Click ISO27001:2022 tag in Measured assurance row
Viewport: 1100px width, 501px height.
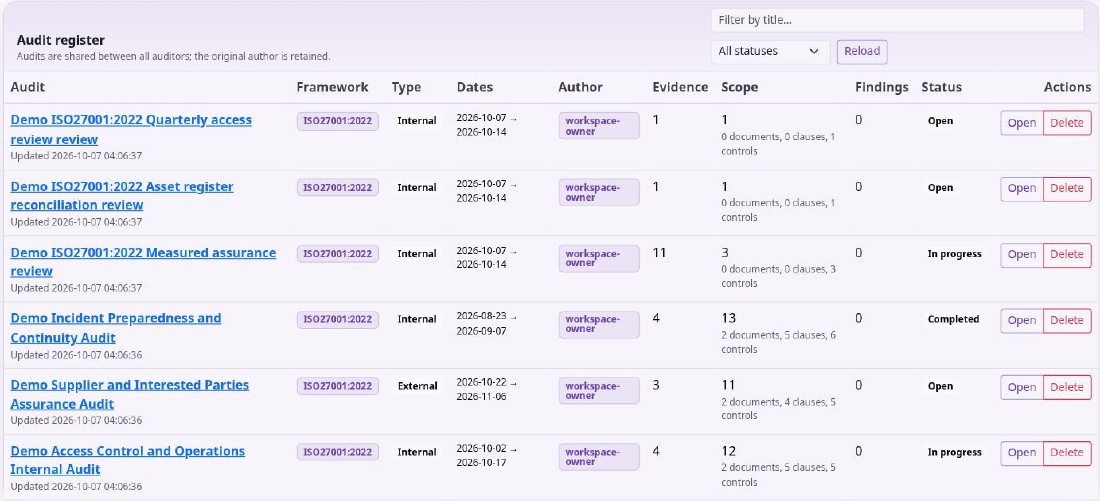[337, 254]
